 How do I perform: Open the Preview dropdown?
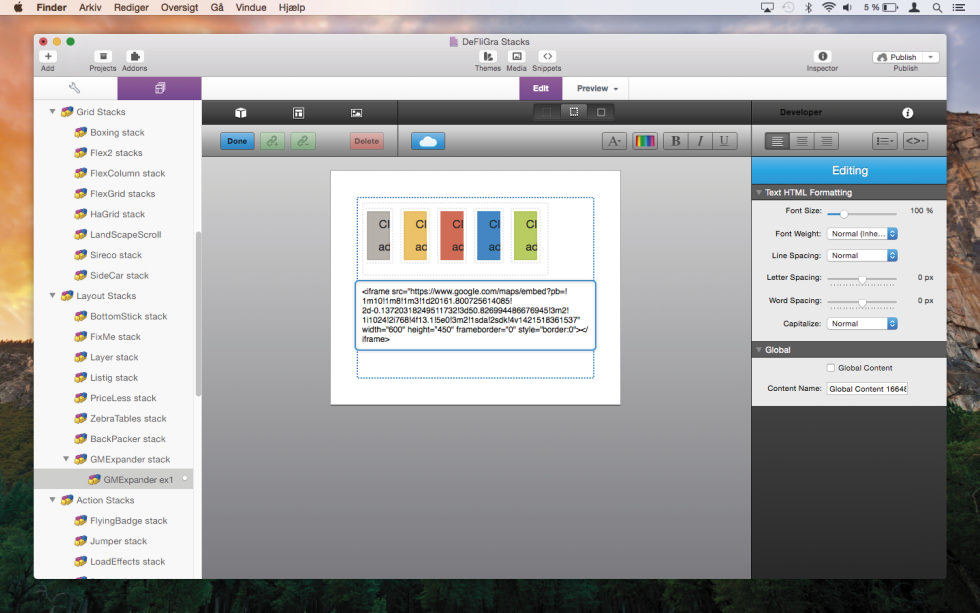point(597,88)
